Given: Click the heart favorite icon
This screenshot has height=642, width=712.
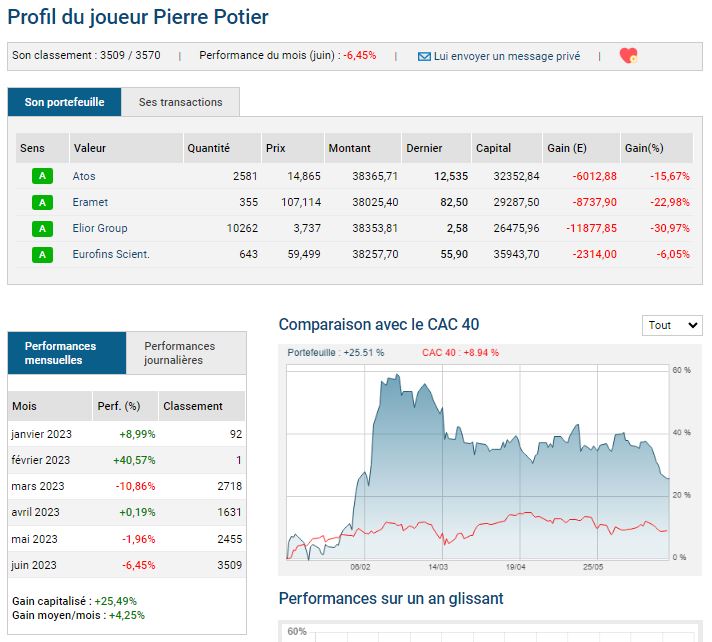Looking at the screenshot, I should [x=628, y=56].
